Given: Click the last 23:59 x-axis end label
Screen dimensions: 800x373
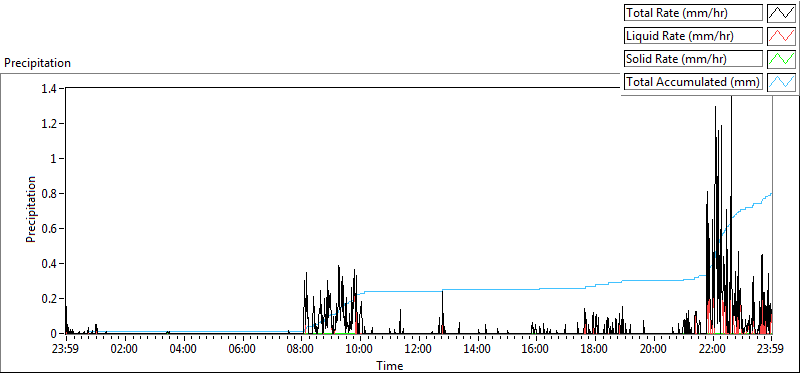Looking at the screenshot, I should click(x=771, y=350).
